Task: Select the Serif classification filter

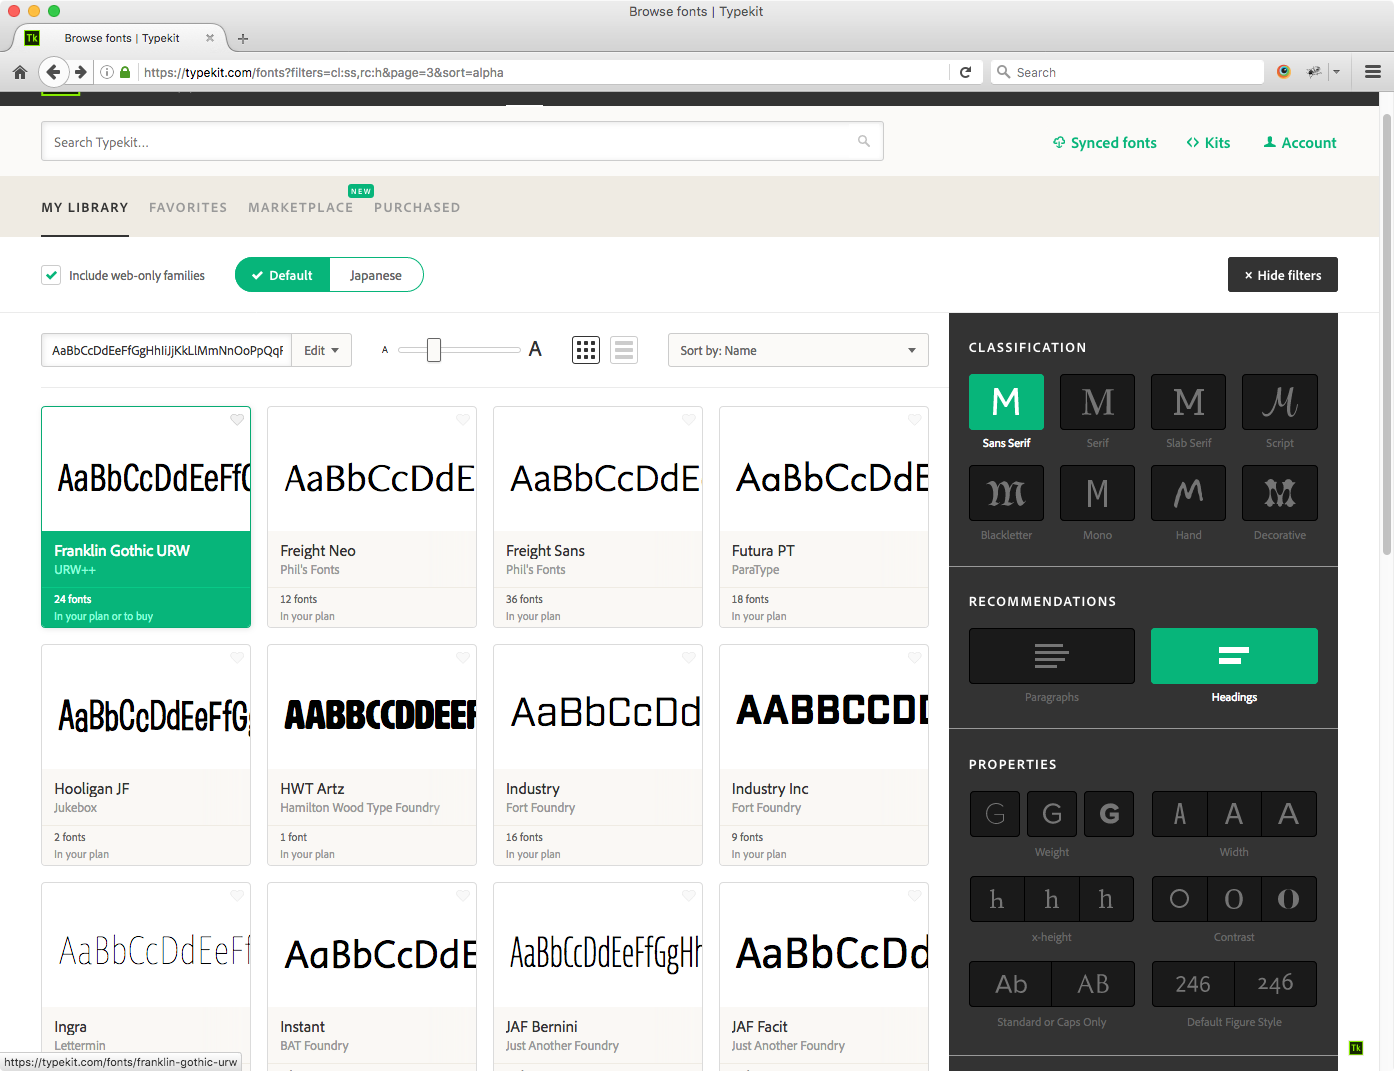Action: click(1097, 402)
